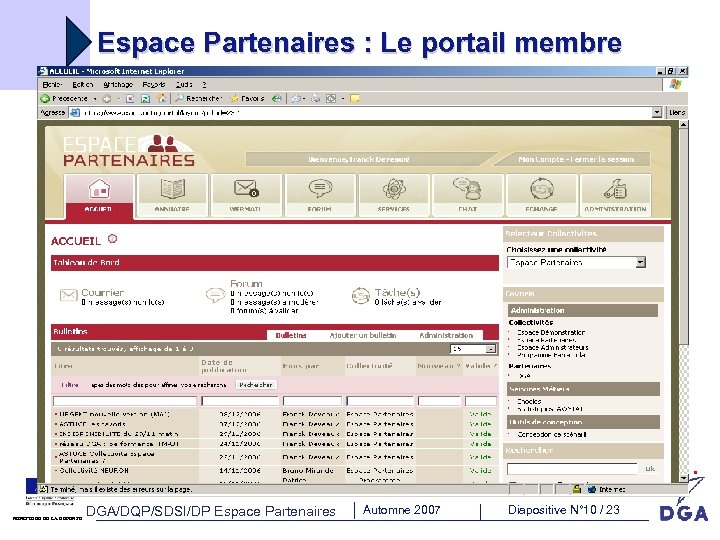Switch to the Administration tab in Bulletins
The image size is (720, 540).
pyautogui.click(x=446, y=335)
